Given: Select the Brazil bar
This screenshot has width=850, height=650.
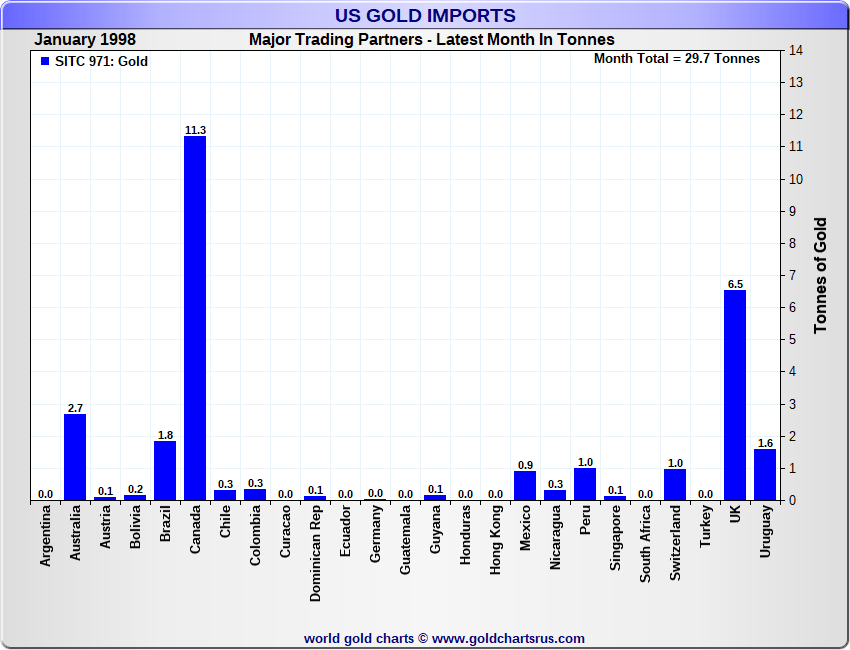Looking at the screenshot, I should (x=165, y=471).
